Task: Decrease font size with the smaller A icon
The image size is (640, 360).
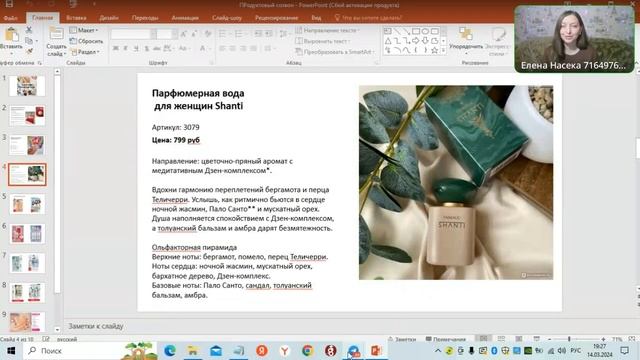Action: (x=193, y=34)
